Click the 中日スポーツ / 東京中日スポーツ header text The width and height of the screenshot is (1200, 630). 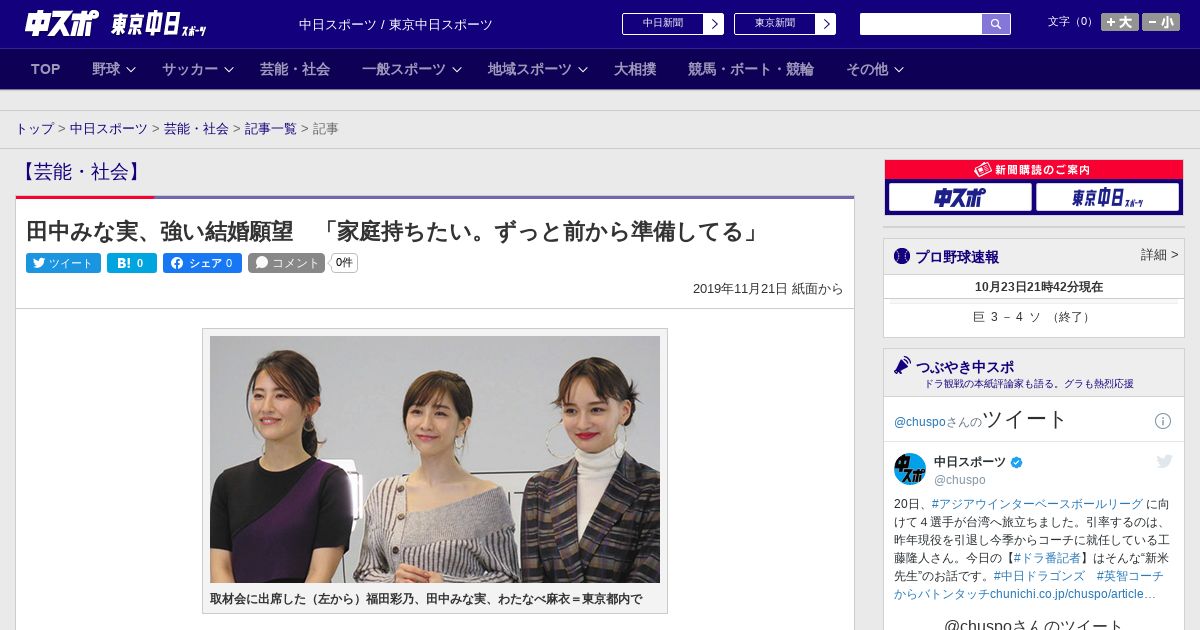tap(396, 24)
